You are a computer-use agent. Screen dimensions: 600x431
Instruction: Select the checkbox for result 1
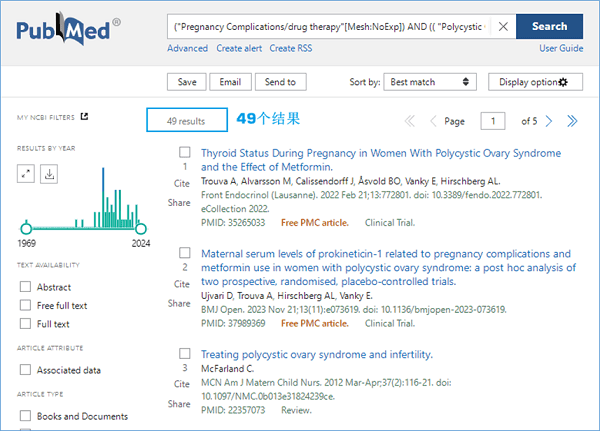pos(185,152)
